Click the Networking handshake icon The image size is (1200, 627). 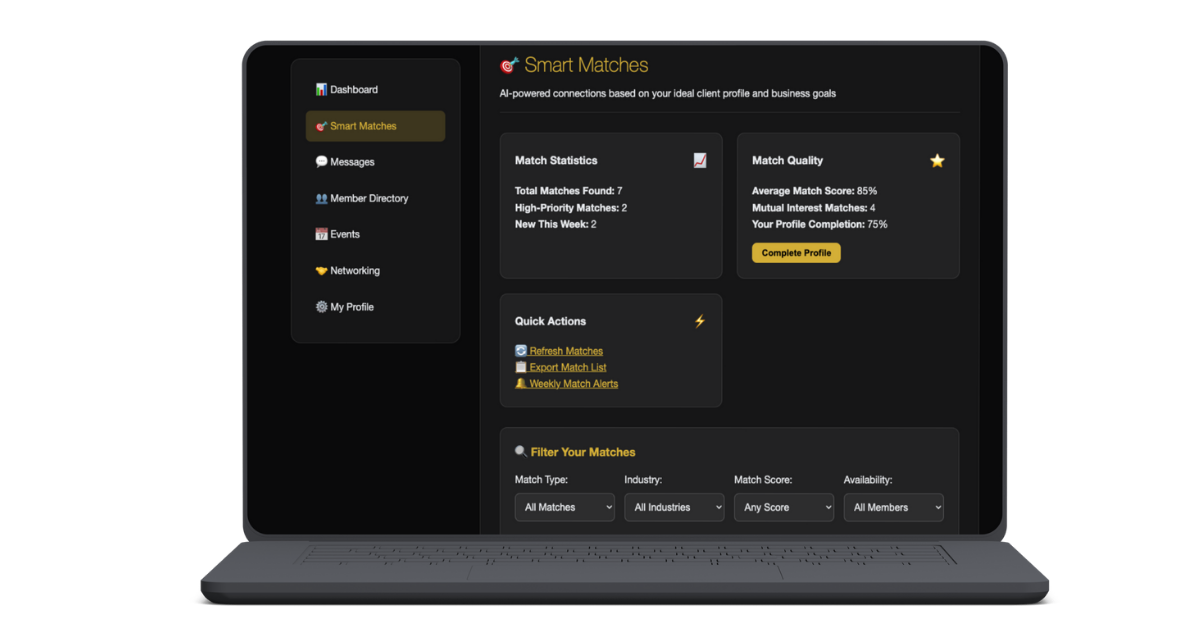(x=320, y=270)
